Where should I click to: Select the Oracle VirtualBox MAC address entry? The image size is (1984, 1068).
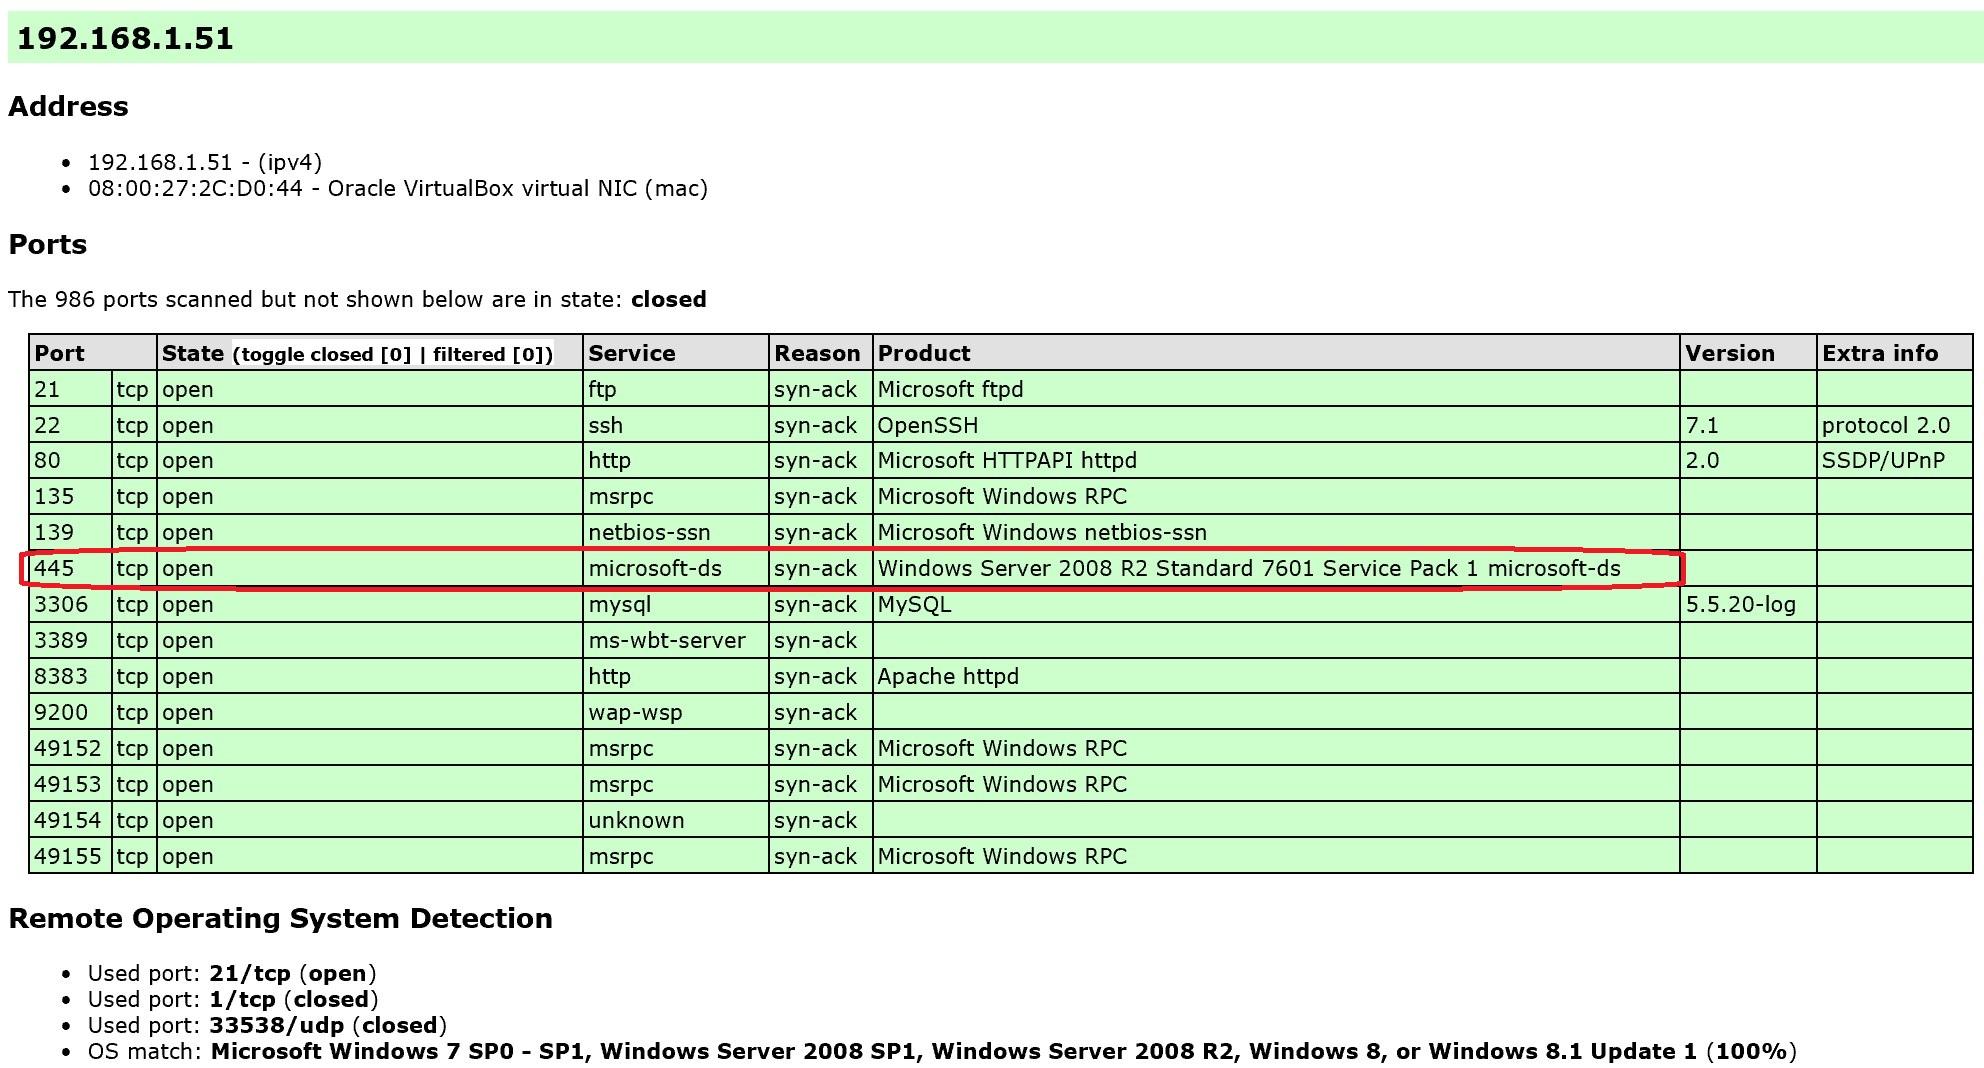[400, 187]
